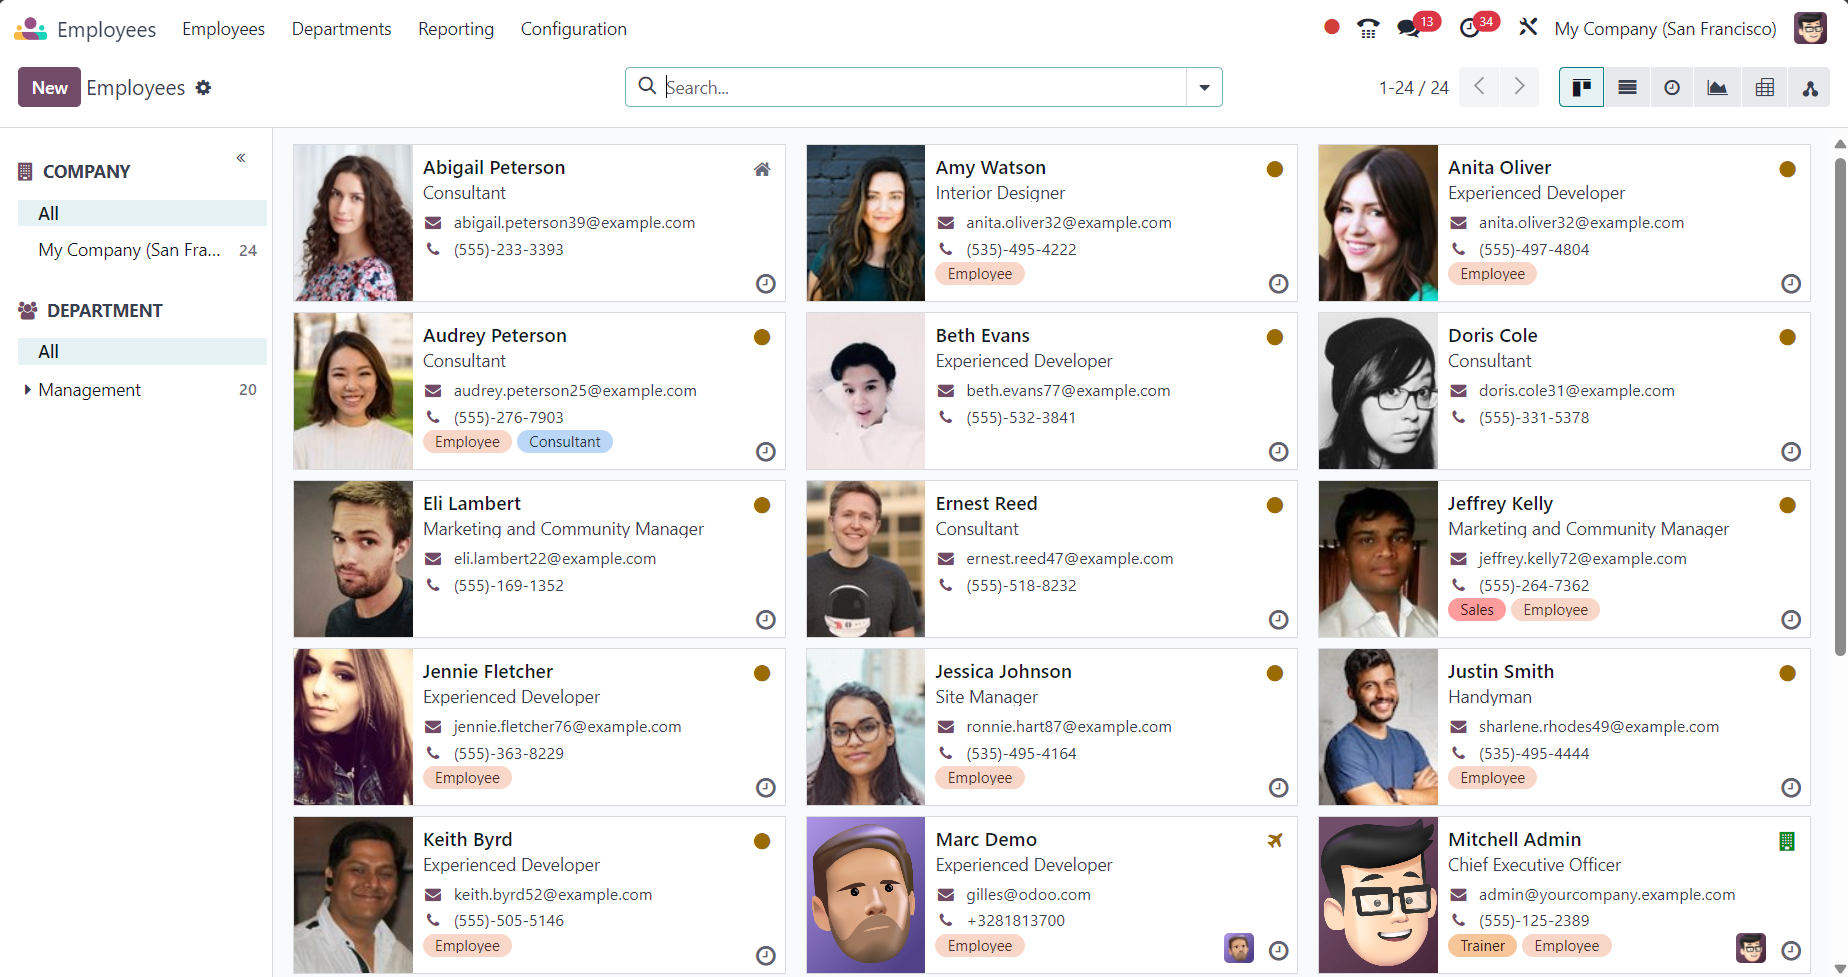Open the conversations chat icon
This screenshot has width=1848, height=977.
(x=1409, y=28)
